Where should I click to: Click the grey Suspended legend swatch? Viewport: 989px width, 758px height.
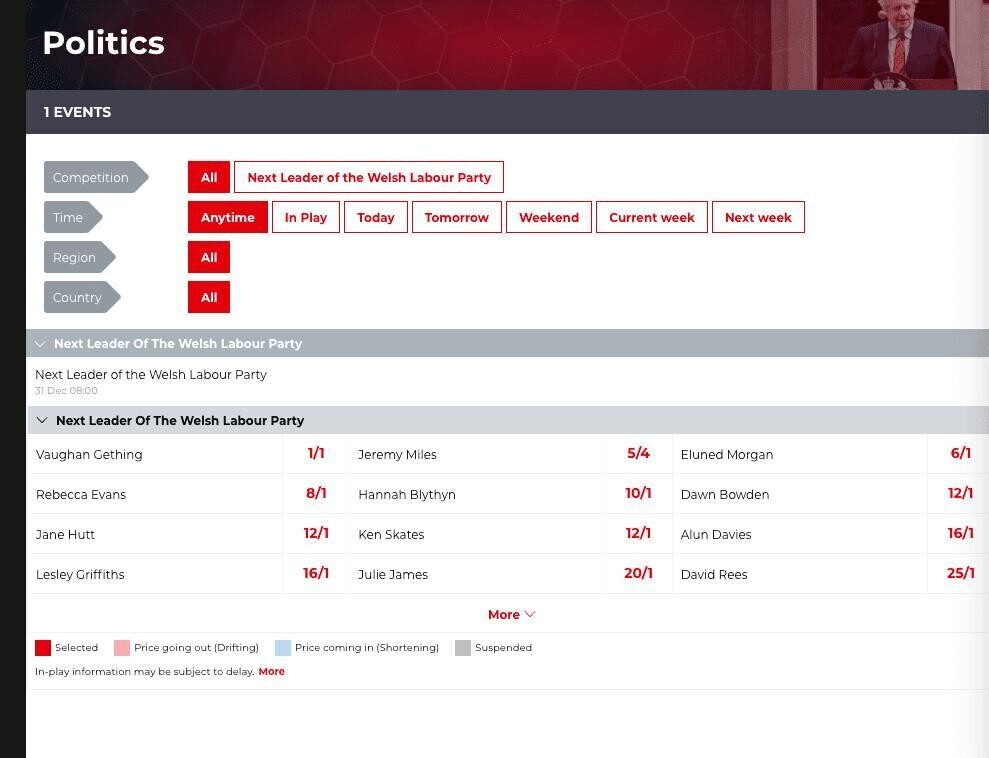coord(463,648)
